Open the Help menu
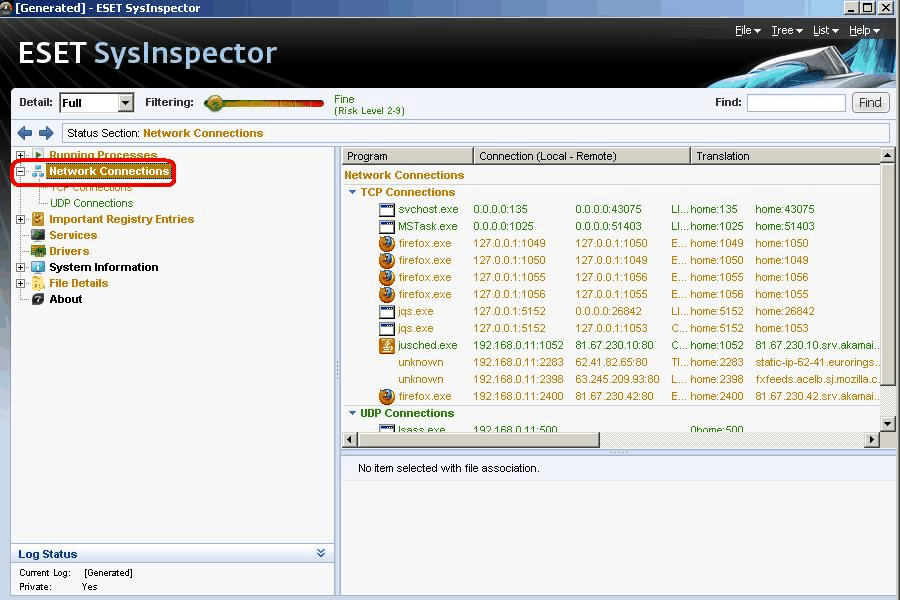Image resolution: width=900 pixels, height=600 pixels. [864, 30]
